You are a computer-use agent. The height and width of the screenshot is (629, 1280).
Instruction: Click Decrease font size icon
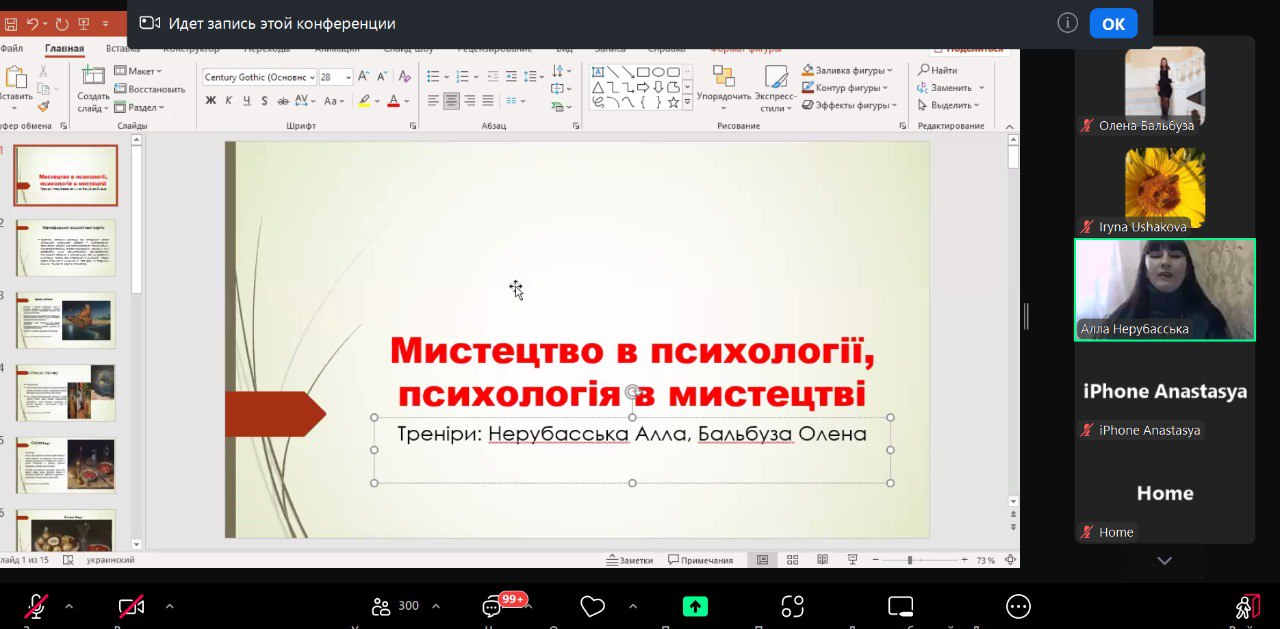[381, 76]
